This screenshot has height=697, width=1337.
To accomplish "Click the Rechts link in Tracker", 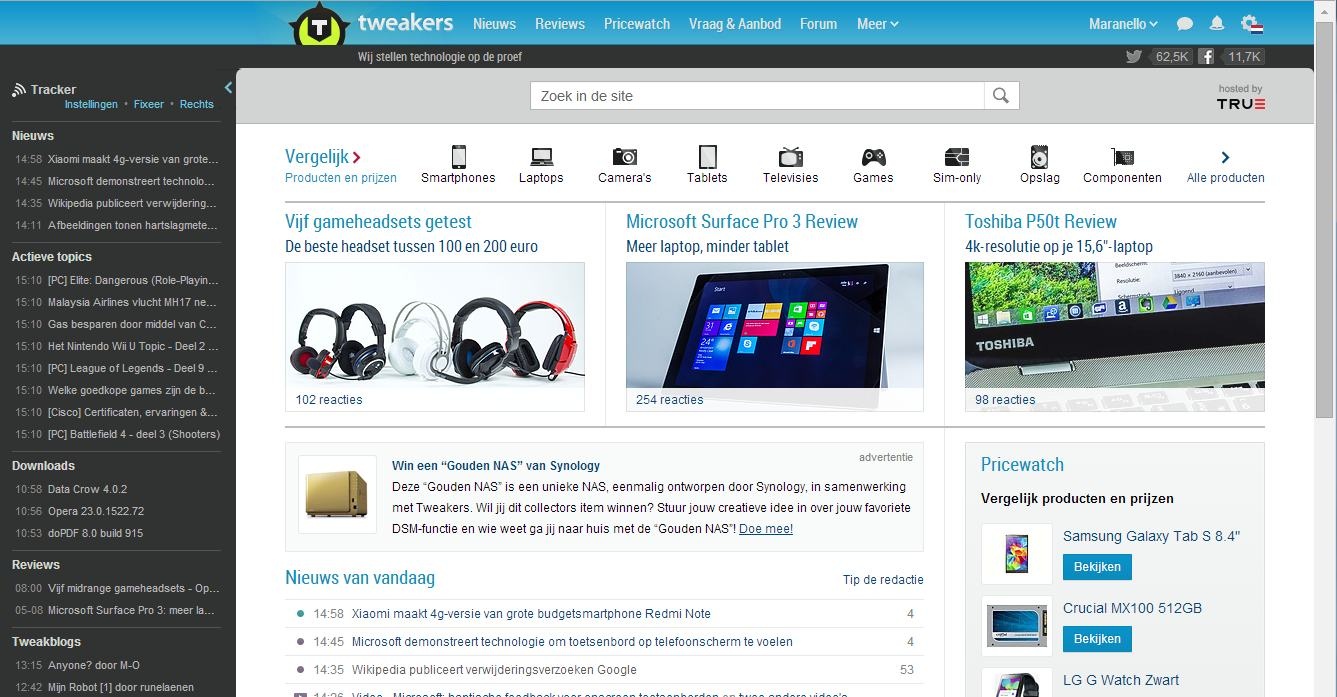I will 197,104.
